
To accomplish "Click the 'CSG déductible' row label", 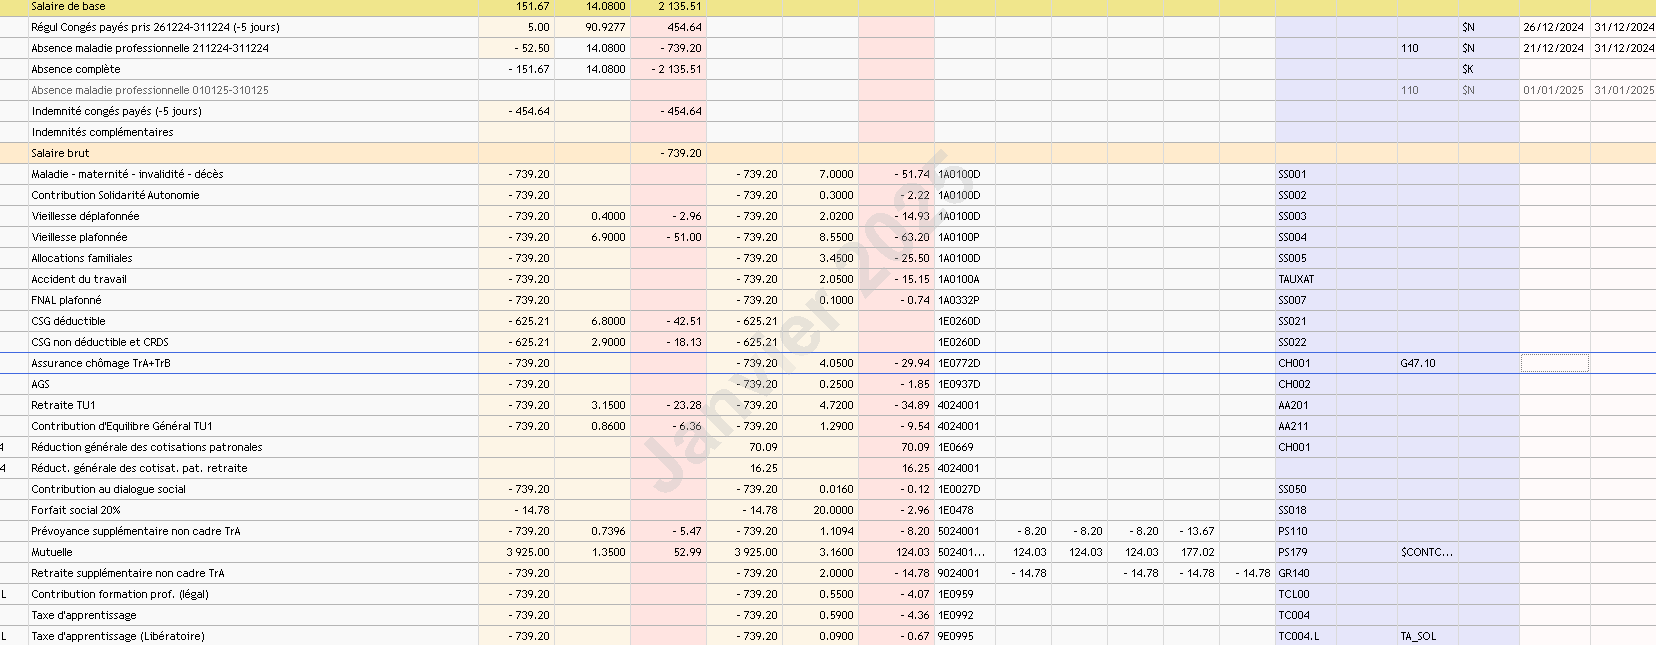I will (x=68, y=321).
